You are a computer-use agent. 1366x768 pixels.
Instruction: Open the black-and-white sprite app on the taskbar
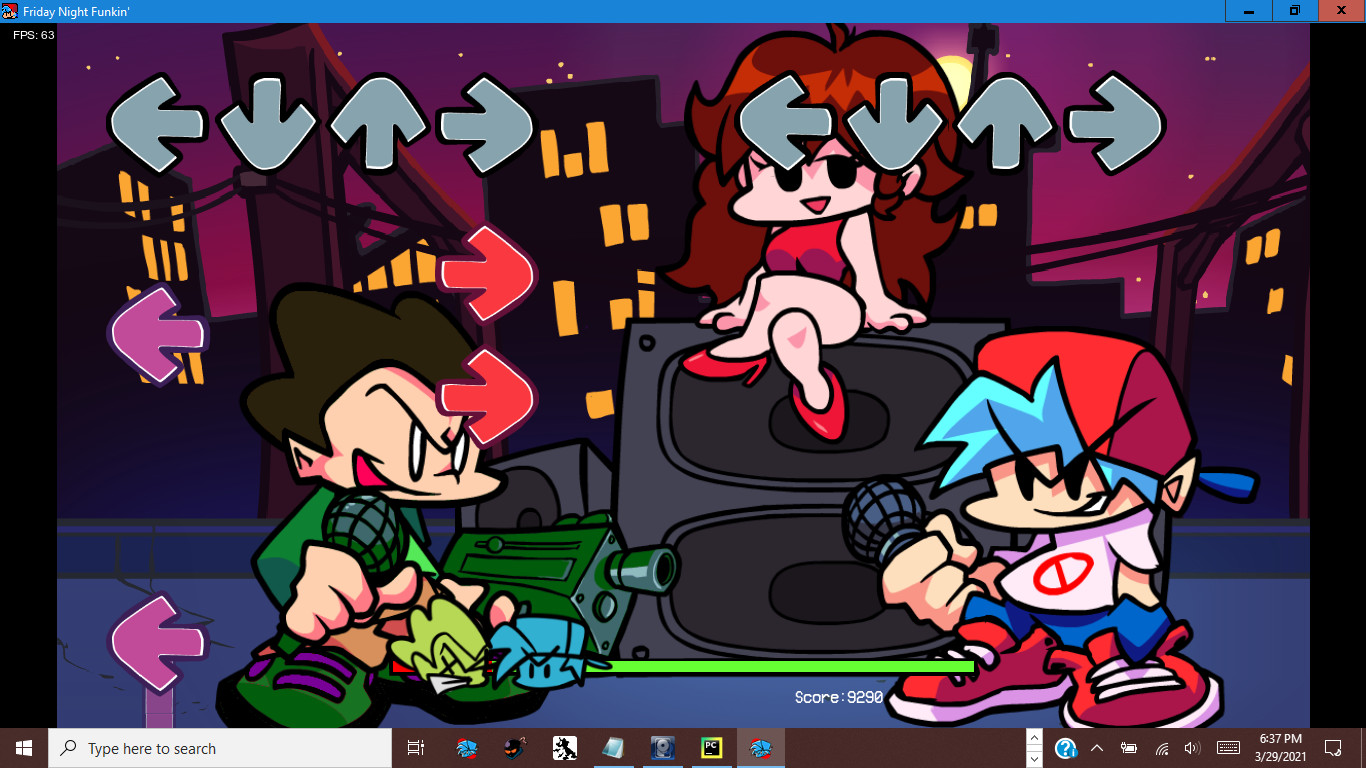(563, 747)
